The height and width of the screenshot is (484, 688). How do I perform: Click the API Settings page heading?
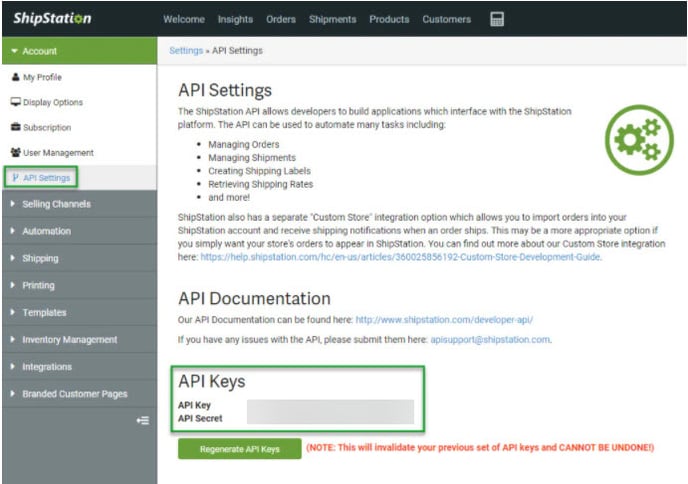pyautogui.click(x=225, y=90)
